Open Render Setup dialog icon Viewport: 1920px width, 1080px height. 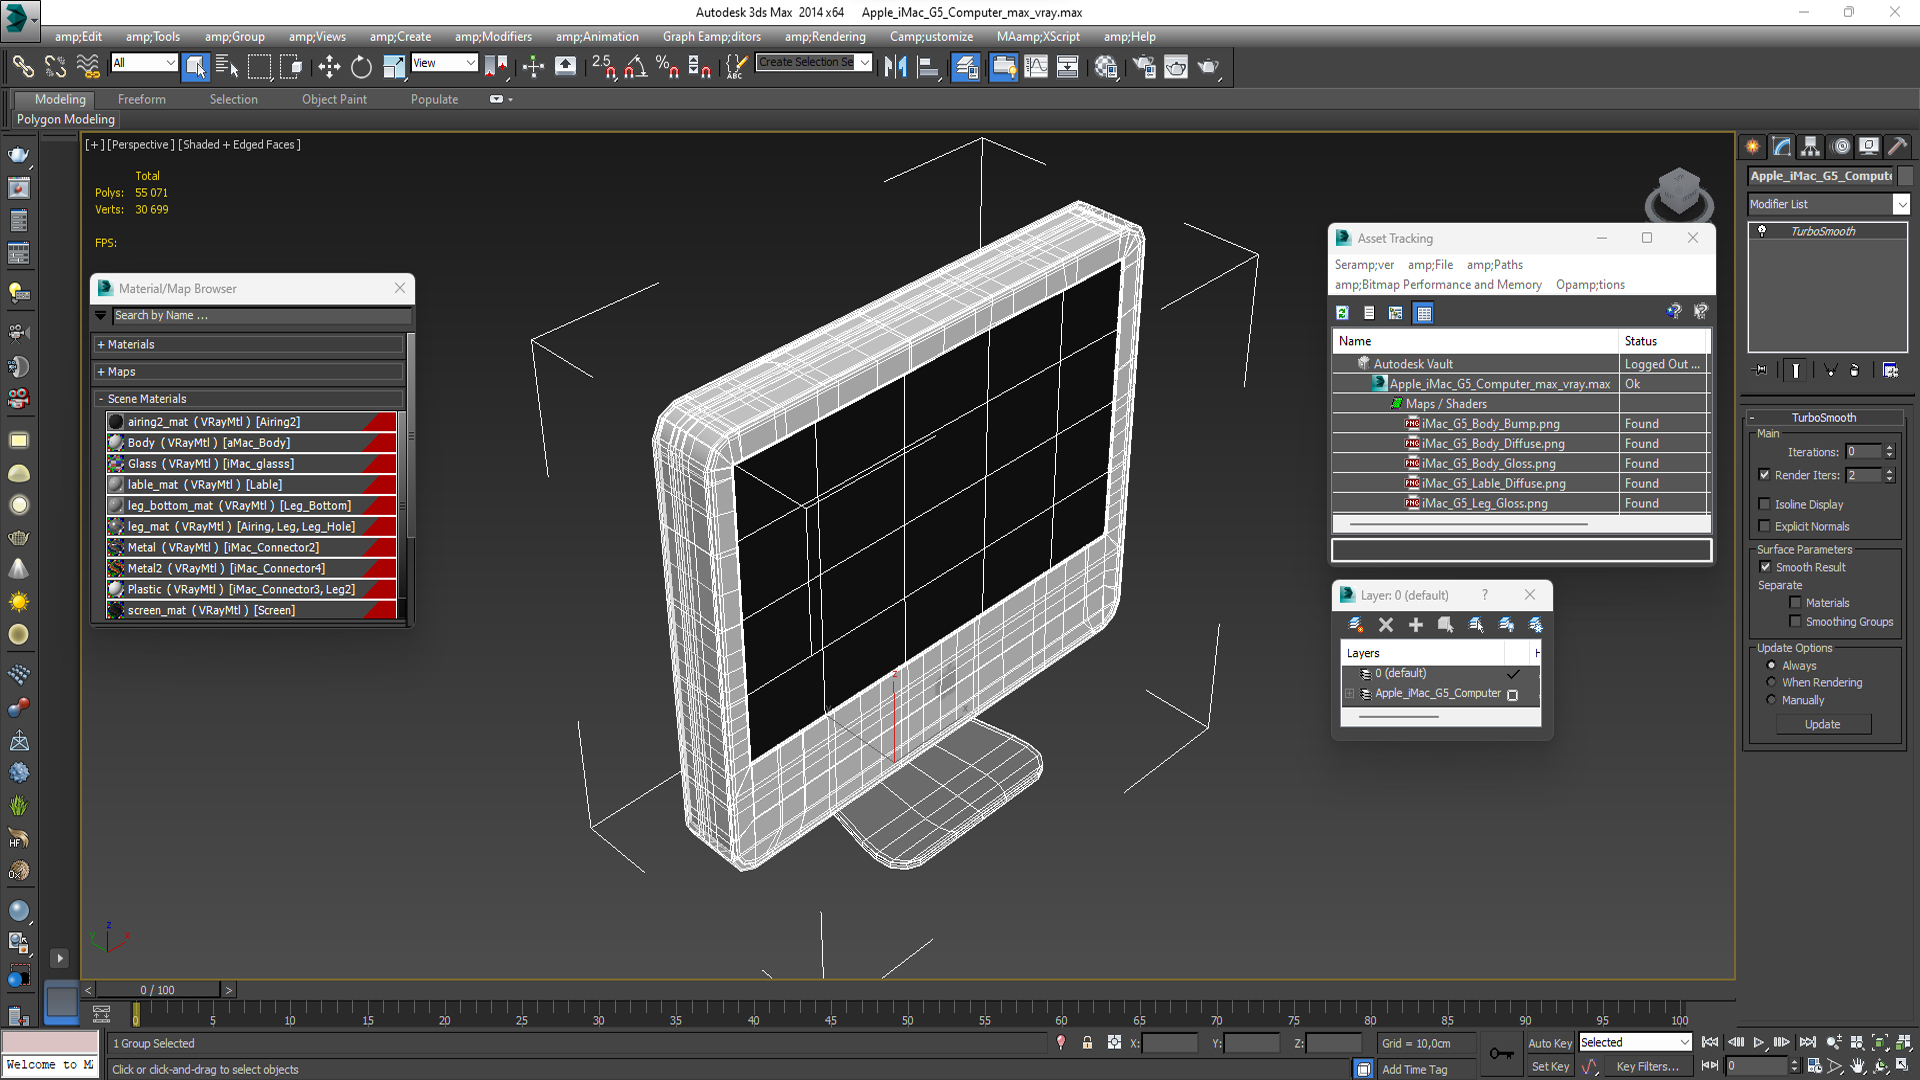click(x=1143, y=67)
